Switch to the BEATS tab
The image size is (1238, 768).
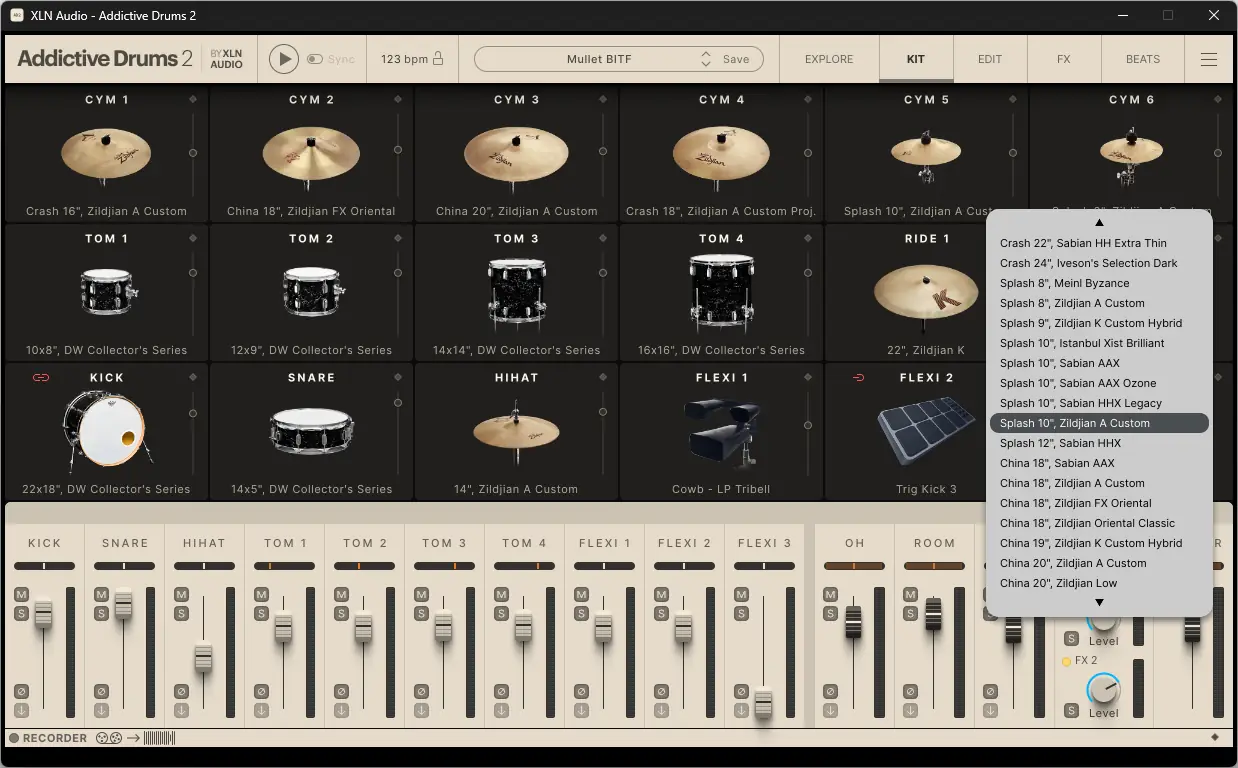pos(1143,59)
